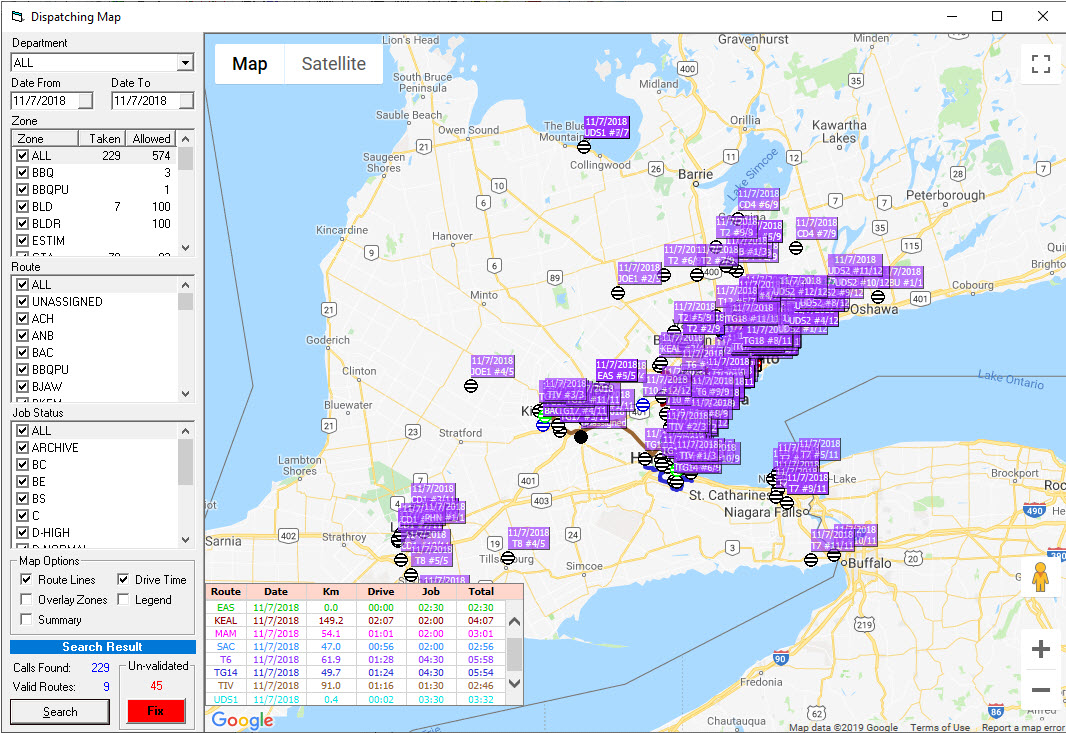This screenshot has width=1066, height=733.
Task: Switch to the Satellite view tab
Action: click(x=334, y=64)
